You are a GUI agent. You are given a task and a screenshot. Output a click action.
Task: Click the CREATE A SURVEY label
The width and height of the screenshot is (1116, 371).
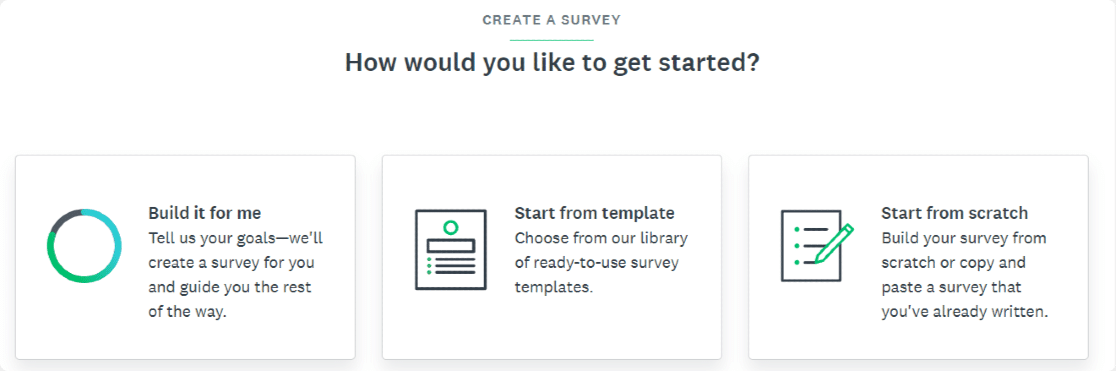click(x=552, y=20)
